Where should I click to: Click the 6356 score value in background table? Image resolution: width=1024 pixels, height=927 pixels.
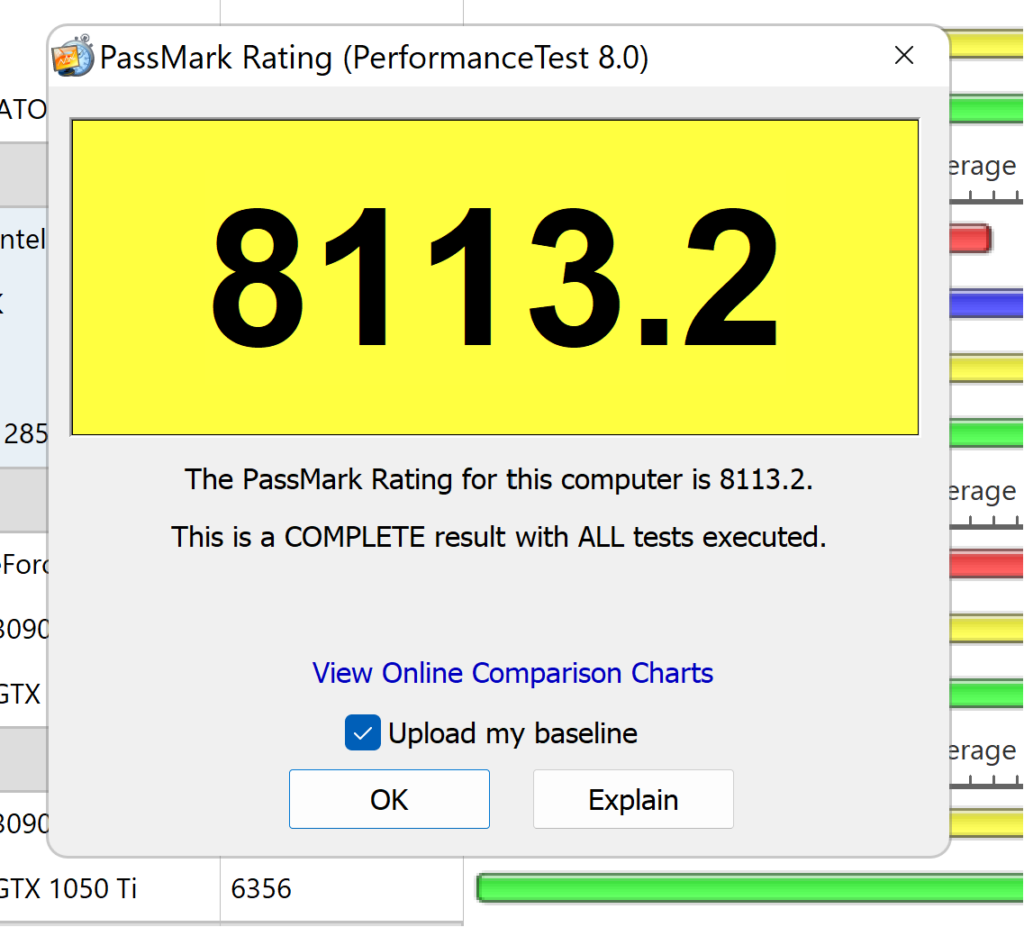pos(261,888)
